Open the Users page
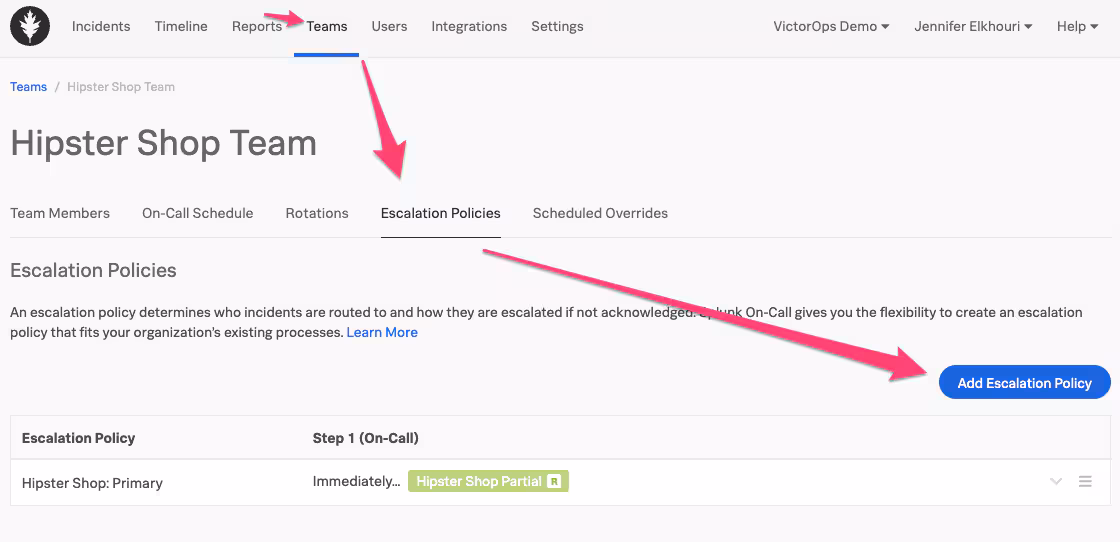The width and height of the screenshot is (1120, 542). [x=389, y=27]
